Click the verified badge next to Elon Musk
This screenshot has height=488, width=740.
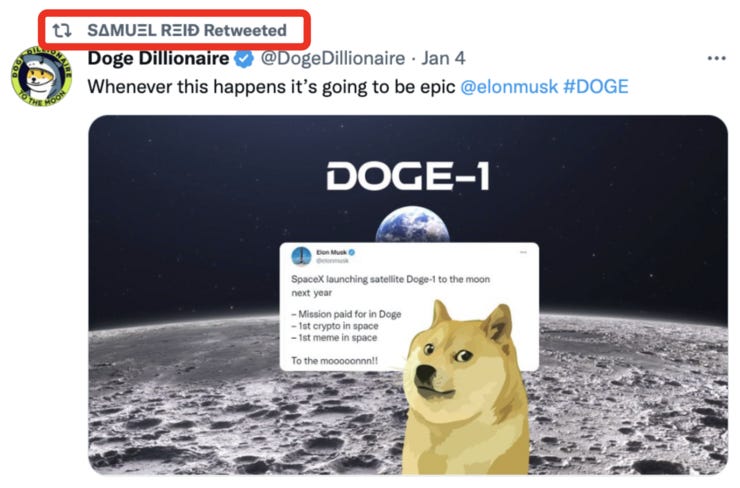click(x=352, y=252)
